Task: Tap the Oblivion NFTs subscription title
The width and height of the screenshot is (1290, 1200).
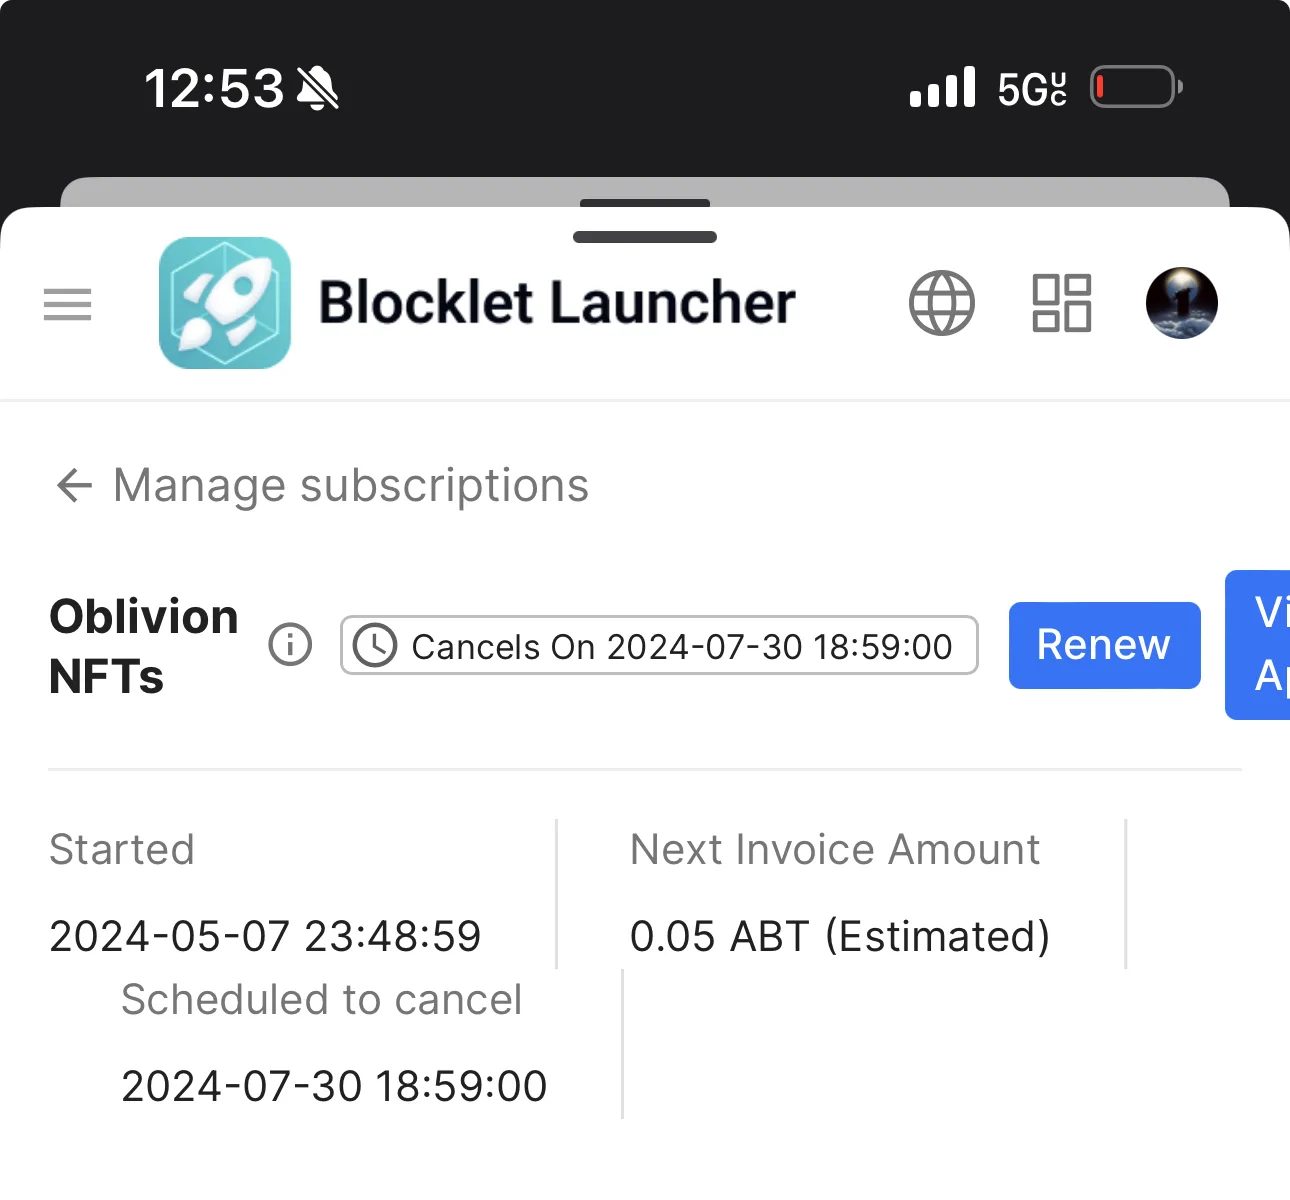Action: pos(144,646)
